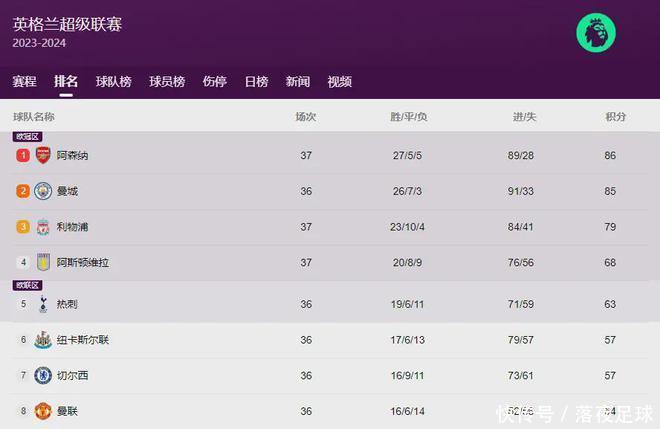Click the 积分 points column header
Screen dimensions: 660x429
click(615, 117)
